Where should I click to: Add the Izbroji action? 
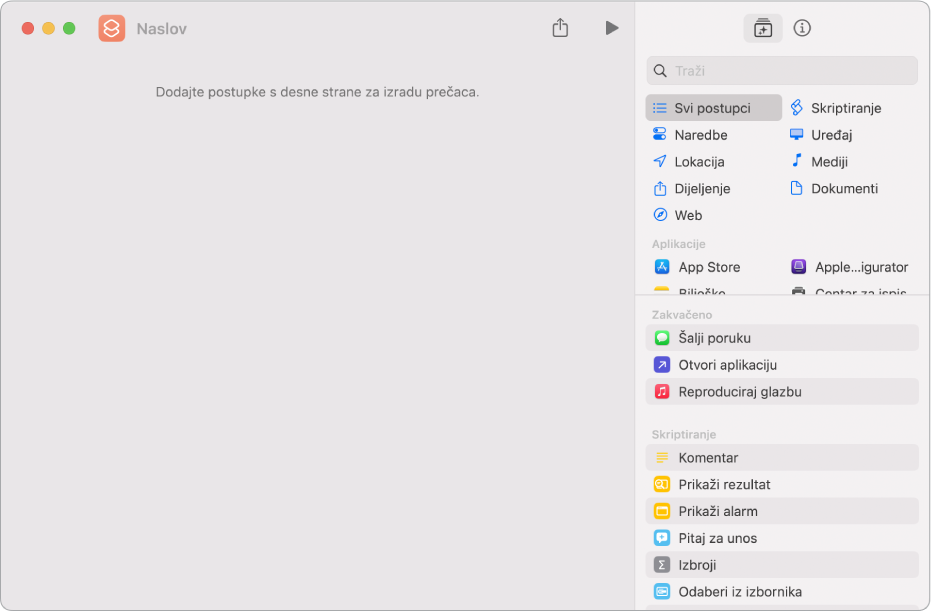782,565
